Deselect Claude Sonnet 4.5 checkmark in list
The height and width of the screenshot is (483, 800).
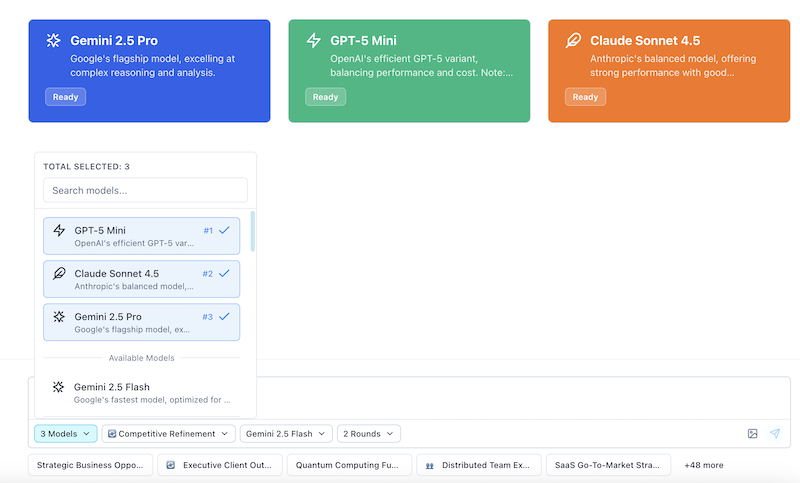click(x=224, y=273)
